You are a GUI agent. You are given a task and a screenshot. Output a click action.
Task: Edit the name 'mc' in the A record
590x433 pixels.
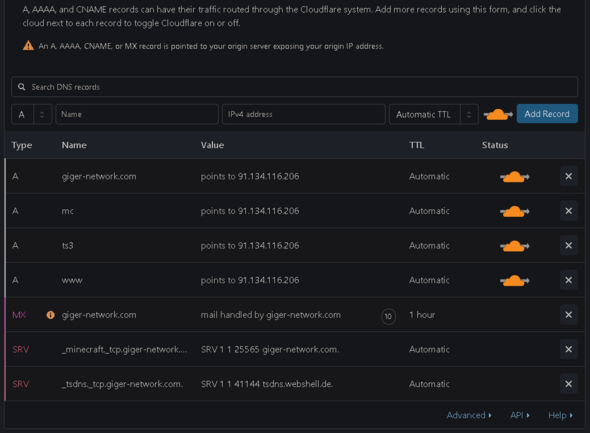click(x=68, y=211)
